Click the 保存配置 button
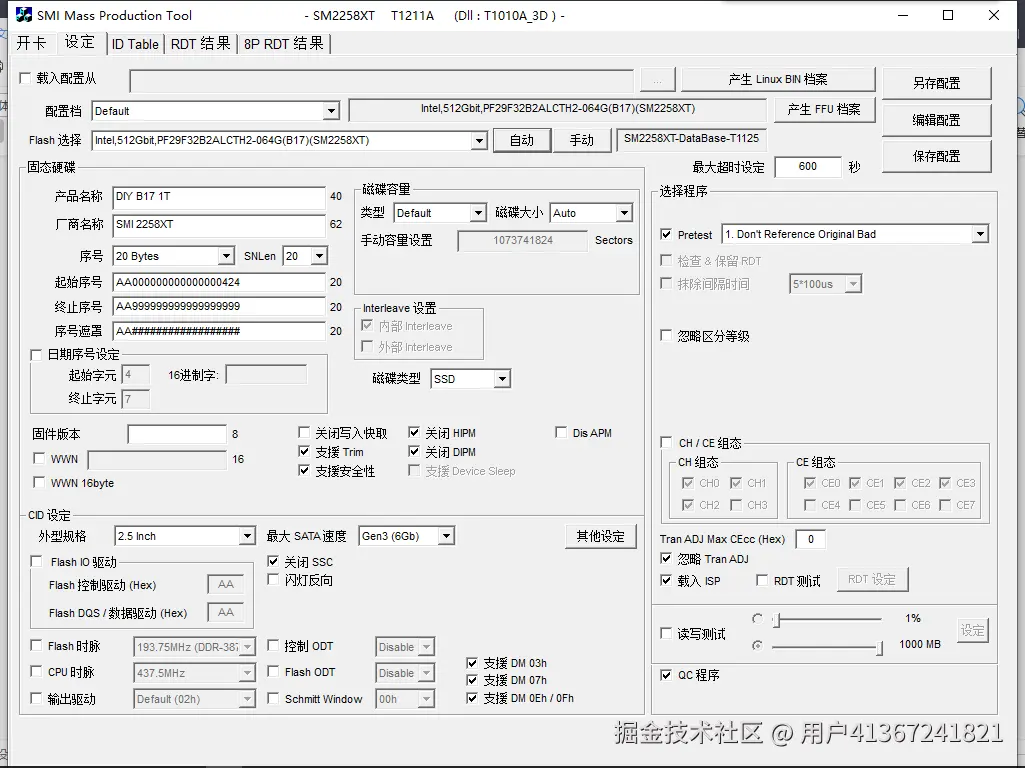Image resolution: width=1025 pixels, height=768 pixels. pos(936,156)
